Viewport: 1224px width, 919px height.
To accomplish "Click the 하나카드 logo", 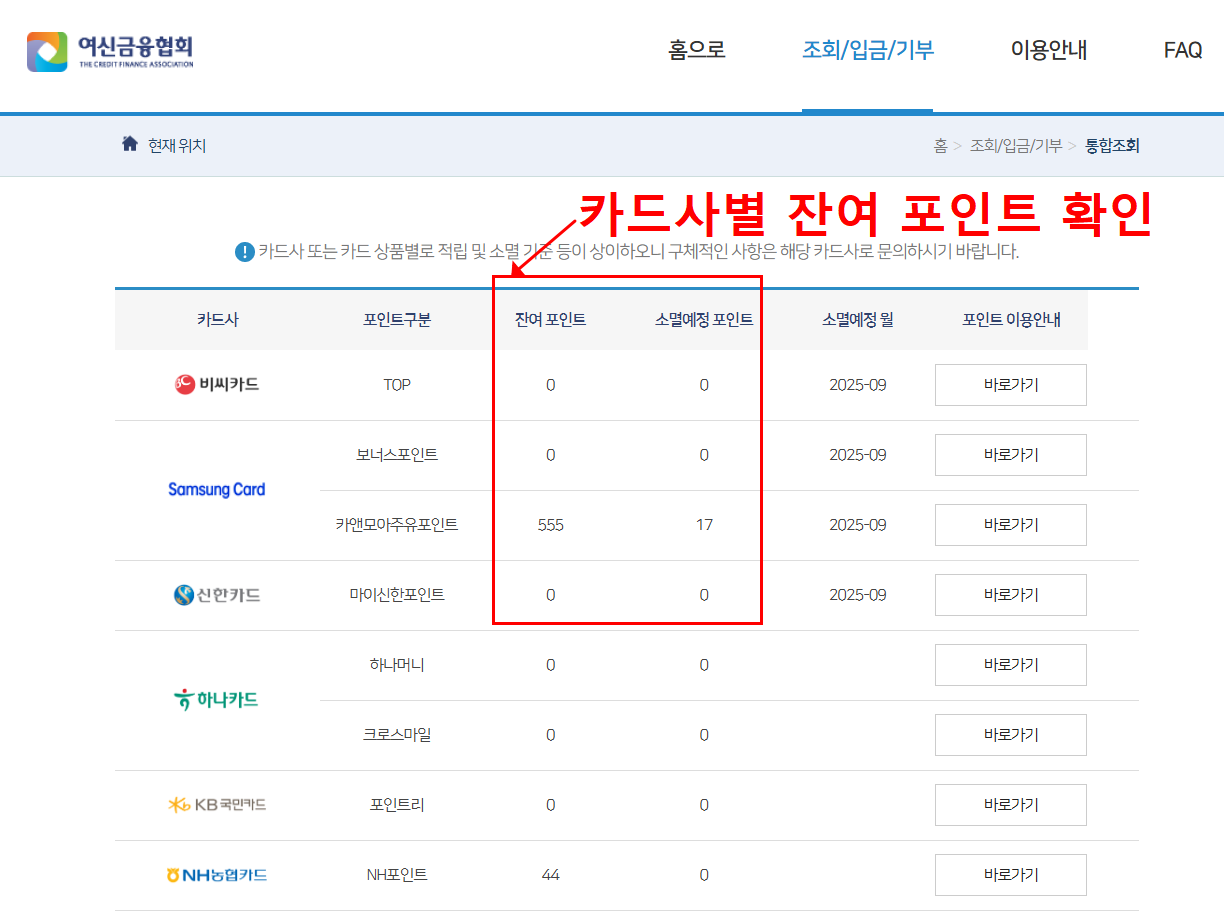I will (217, 700).
